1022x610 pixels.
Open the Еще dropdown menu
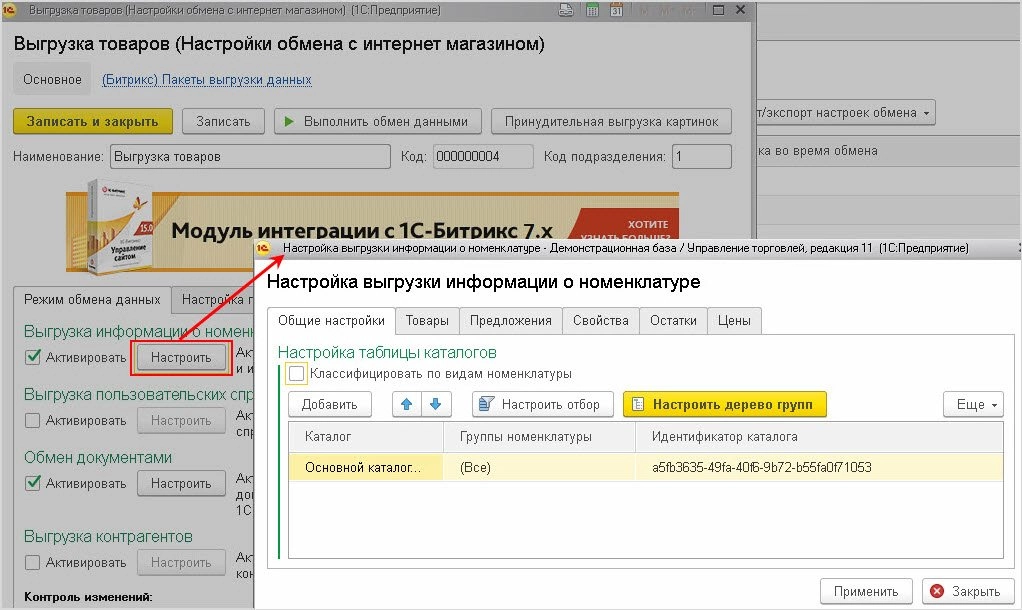[973, 404]
